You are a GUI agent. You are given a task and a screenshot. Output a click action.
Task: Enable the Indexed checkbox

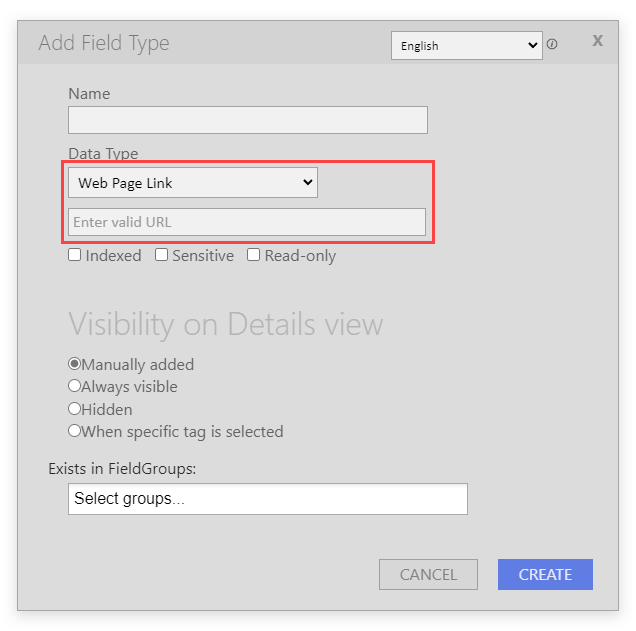click(x=75, y=255)
